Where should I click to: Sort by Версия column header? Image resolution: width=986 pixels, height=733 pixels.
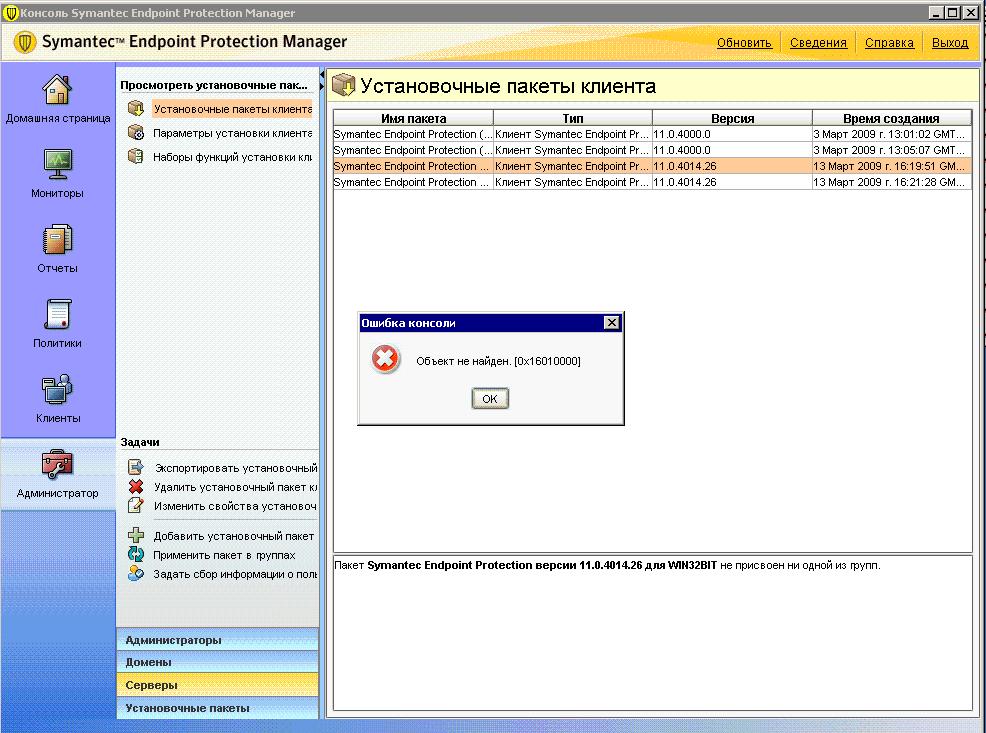pyautogui.click(x=732, y=118)
